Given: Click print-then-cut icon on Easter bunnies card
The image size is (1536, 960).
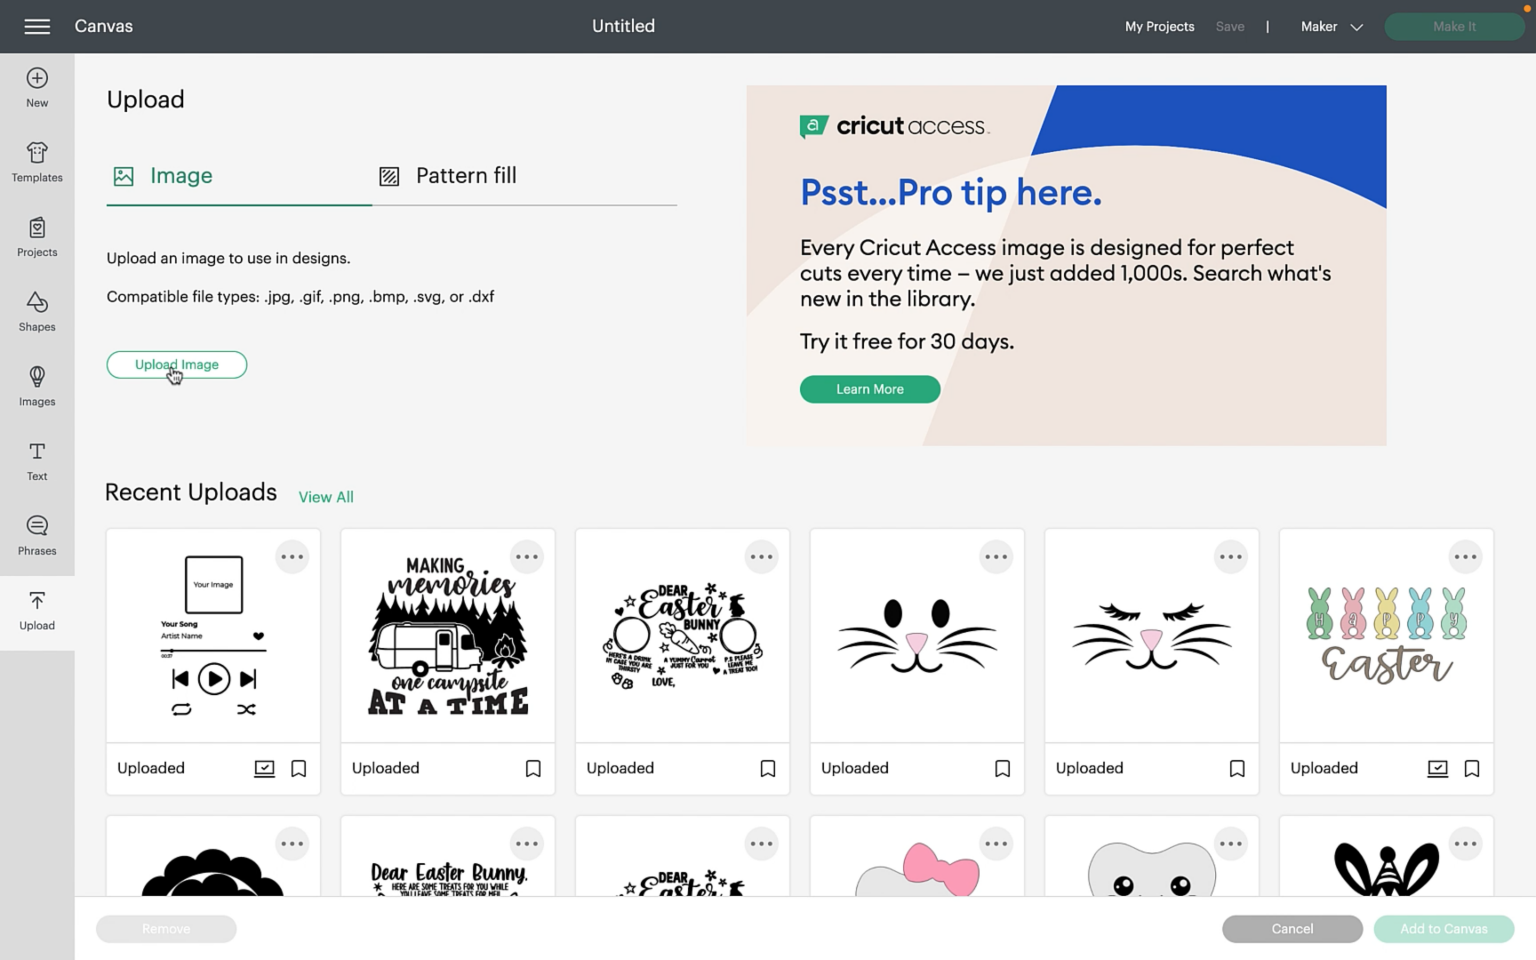Looking at the screenshot, I should tap(1437, 768).
